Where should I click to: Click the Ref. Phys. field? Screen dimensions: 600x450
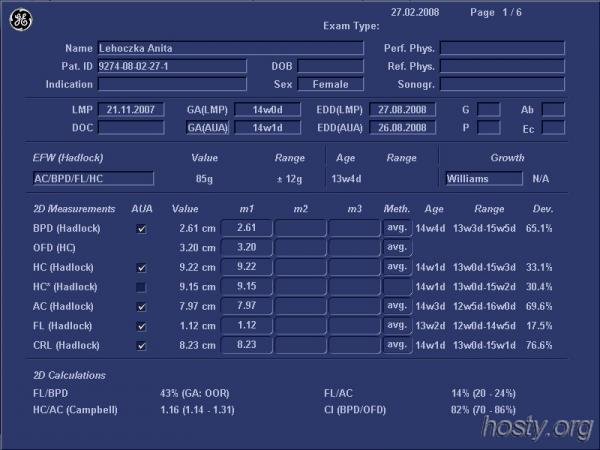tap(502, 66)
